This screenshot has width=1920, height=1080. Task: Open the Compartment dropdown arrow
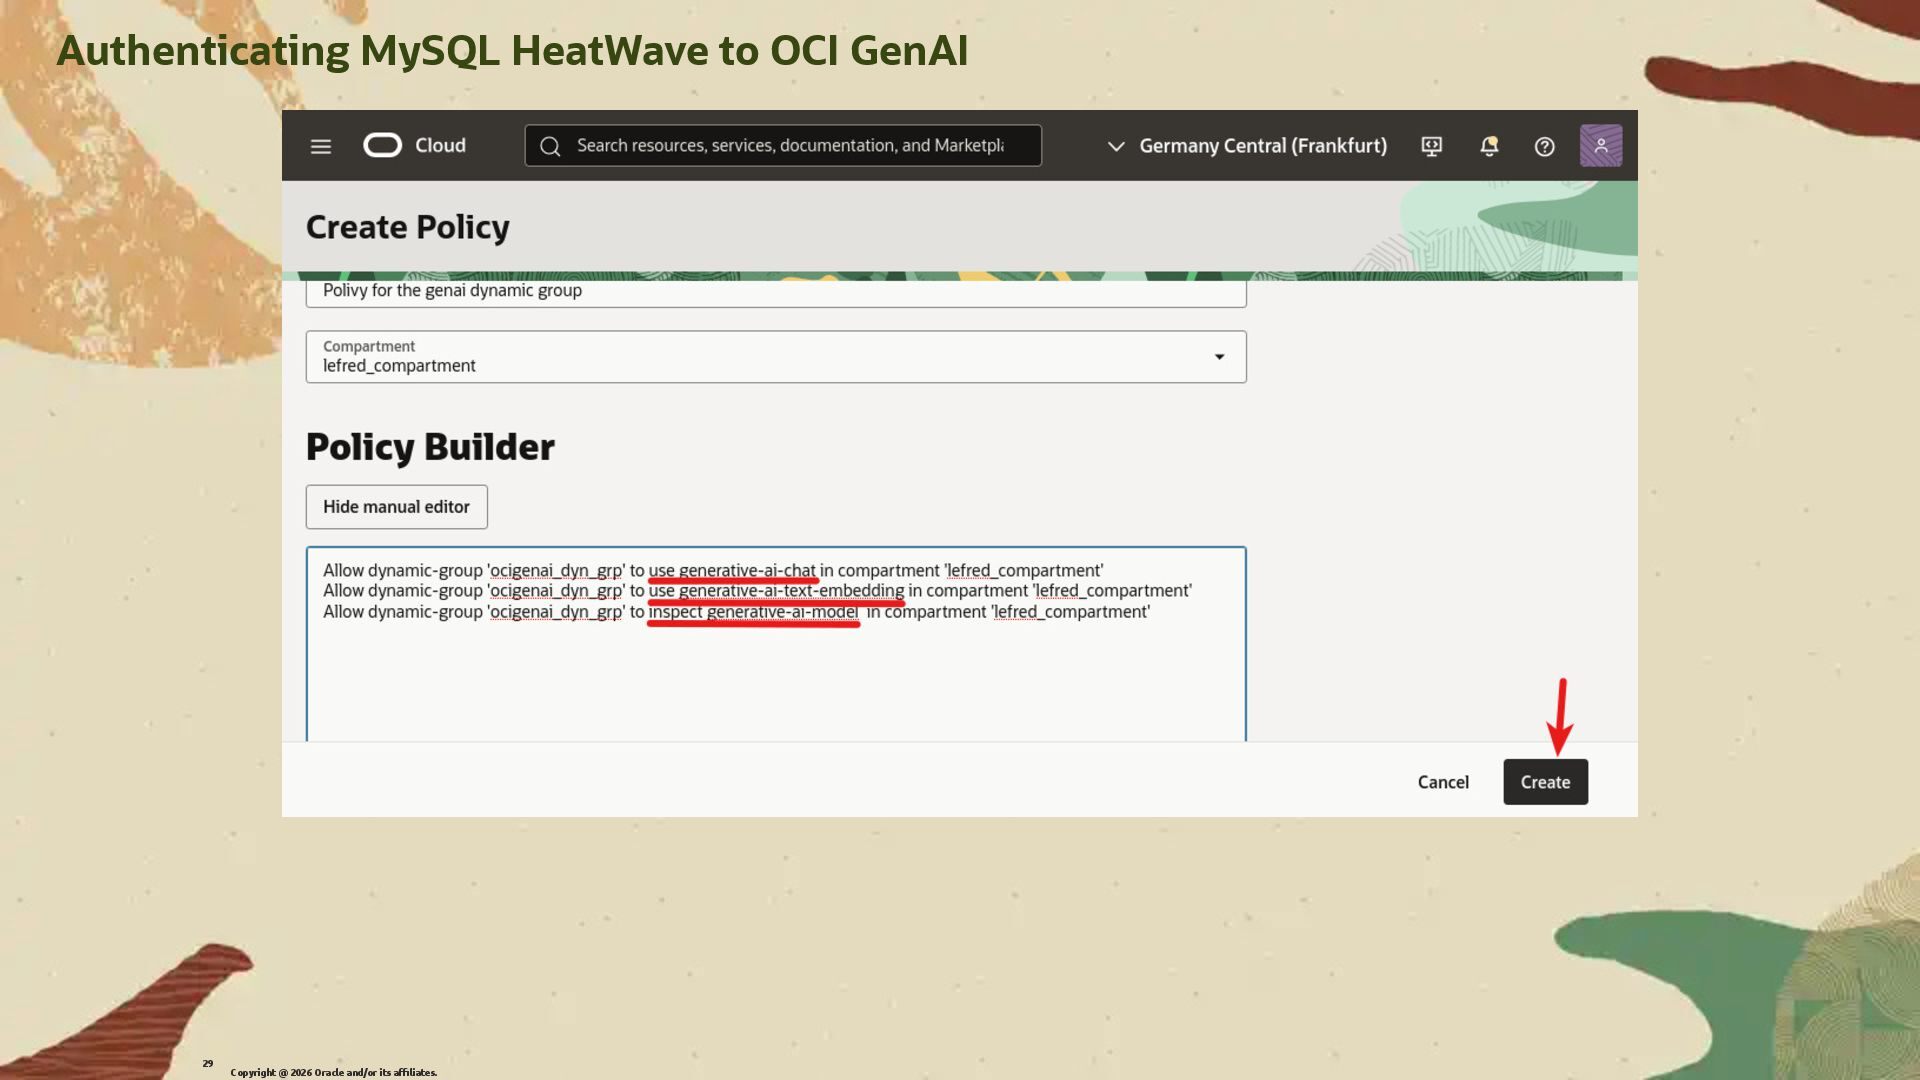click(1219, 357)
